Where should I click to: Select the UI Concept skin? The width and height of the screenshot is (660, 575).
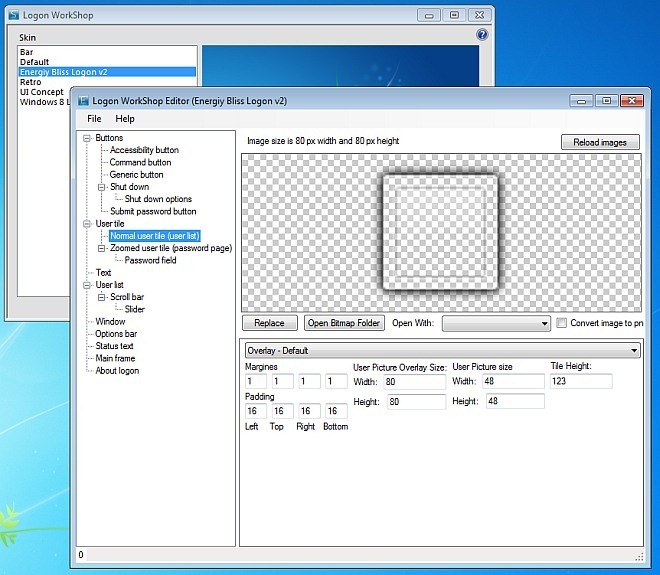click(42, 92)
